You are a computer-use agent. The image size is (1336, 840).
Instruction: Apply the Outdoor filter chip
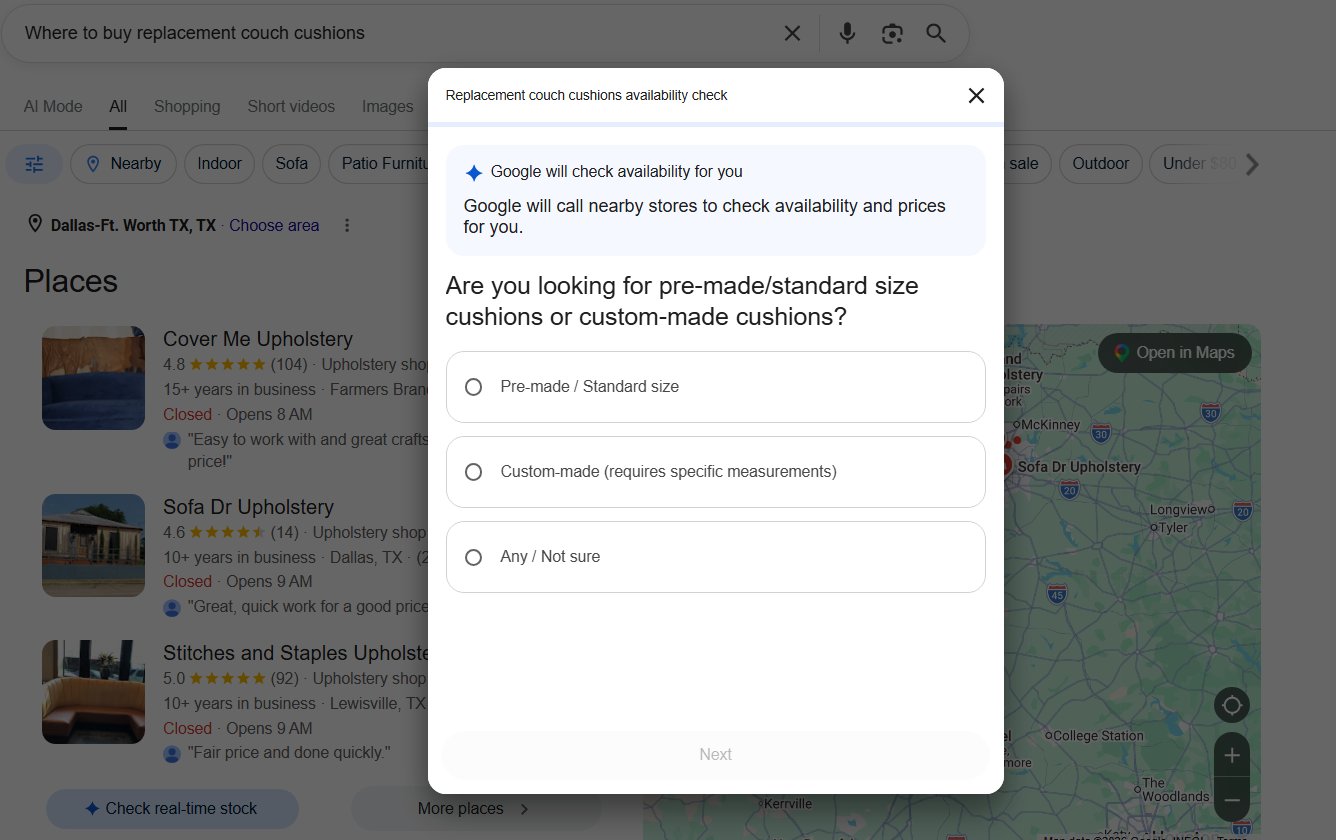click(1100, 164)
